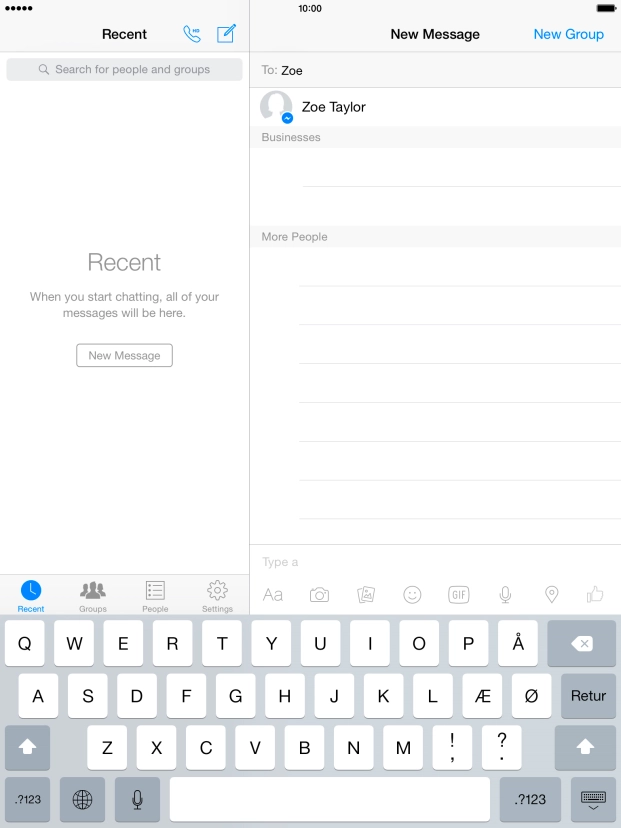Tap the right .?123 key
Image resolution: width=621 pixels, height=828 pixels.
click(530, 799)
